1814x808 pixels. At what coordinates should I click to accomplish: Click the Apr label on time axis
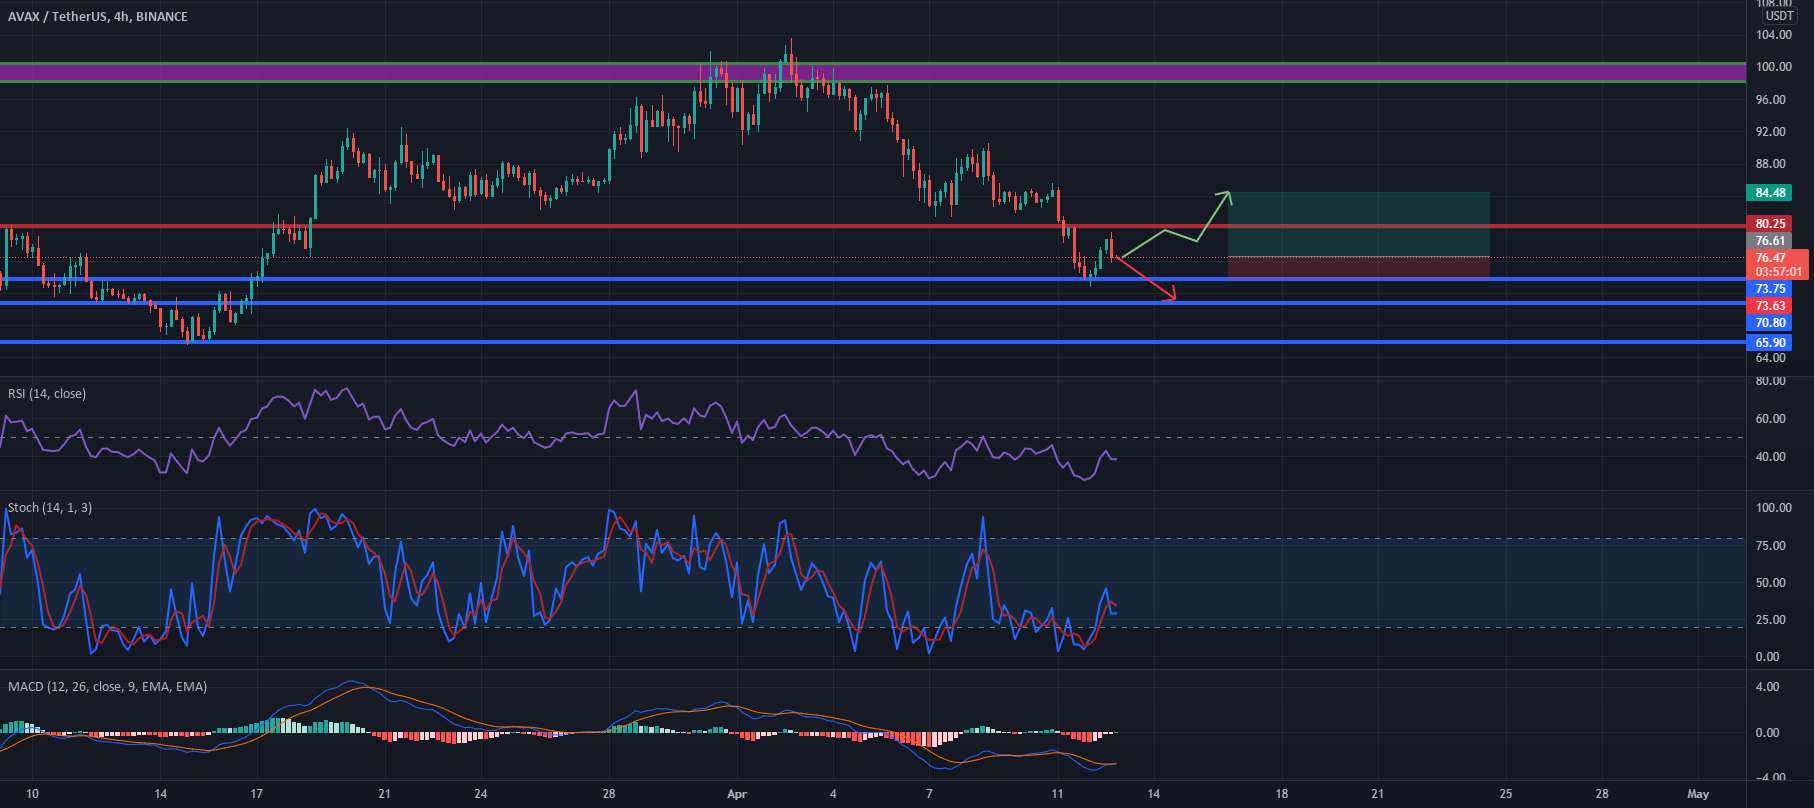[737, 794]
